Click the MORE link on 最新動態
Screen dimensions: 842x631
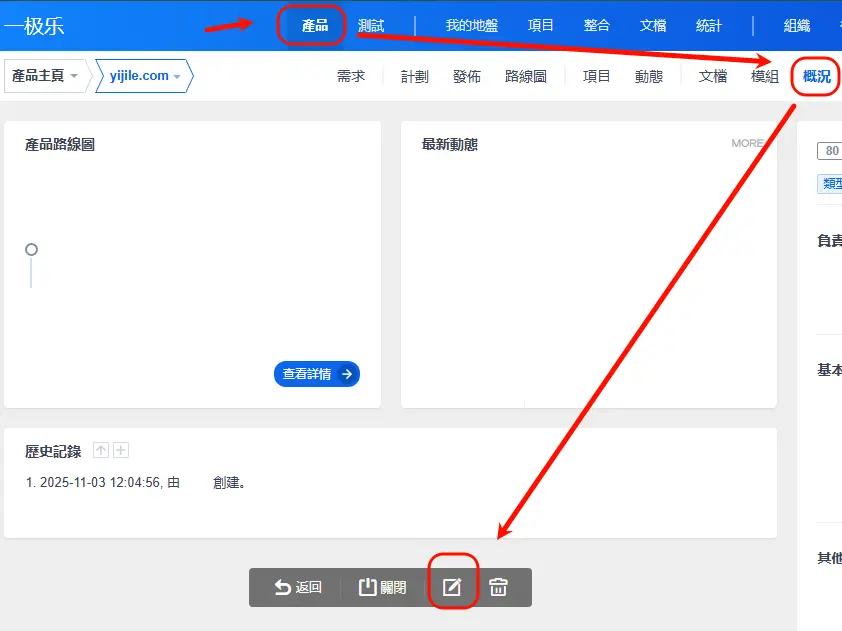click(746, 143)
